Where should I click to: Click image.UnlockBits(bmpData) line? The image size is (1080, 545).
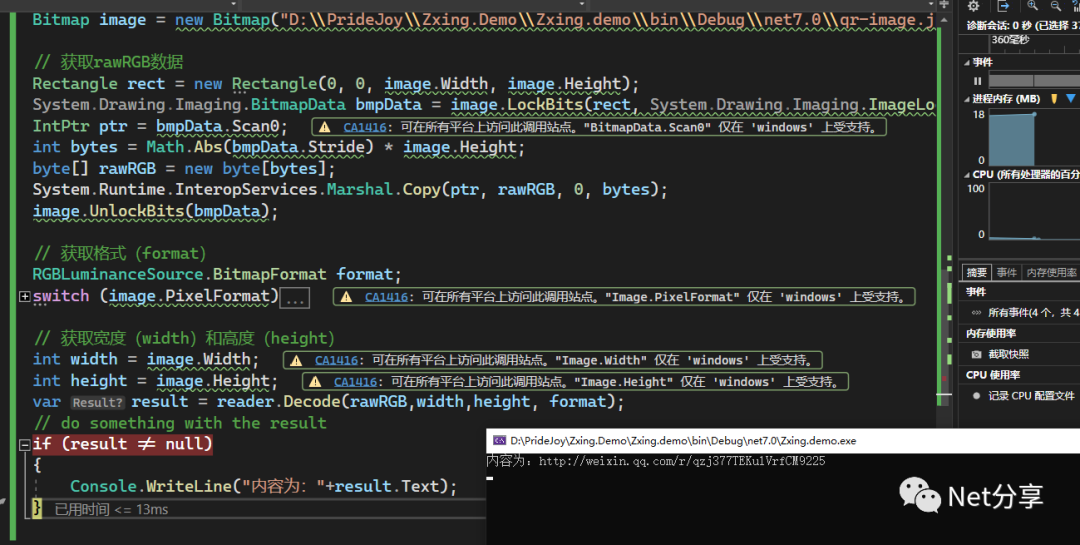pyautogui.click(x=155, y=211)
